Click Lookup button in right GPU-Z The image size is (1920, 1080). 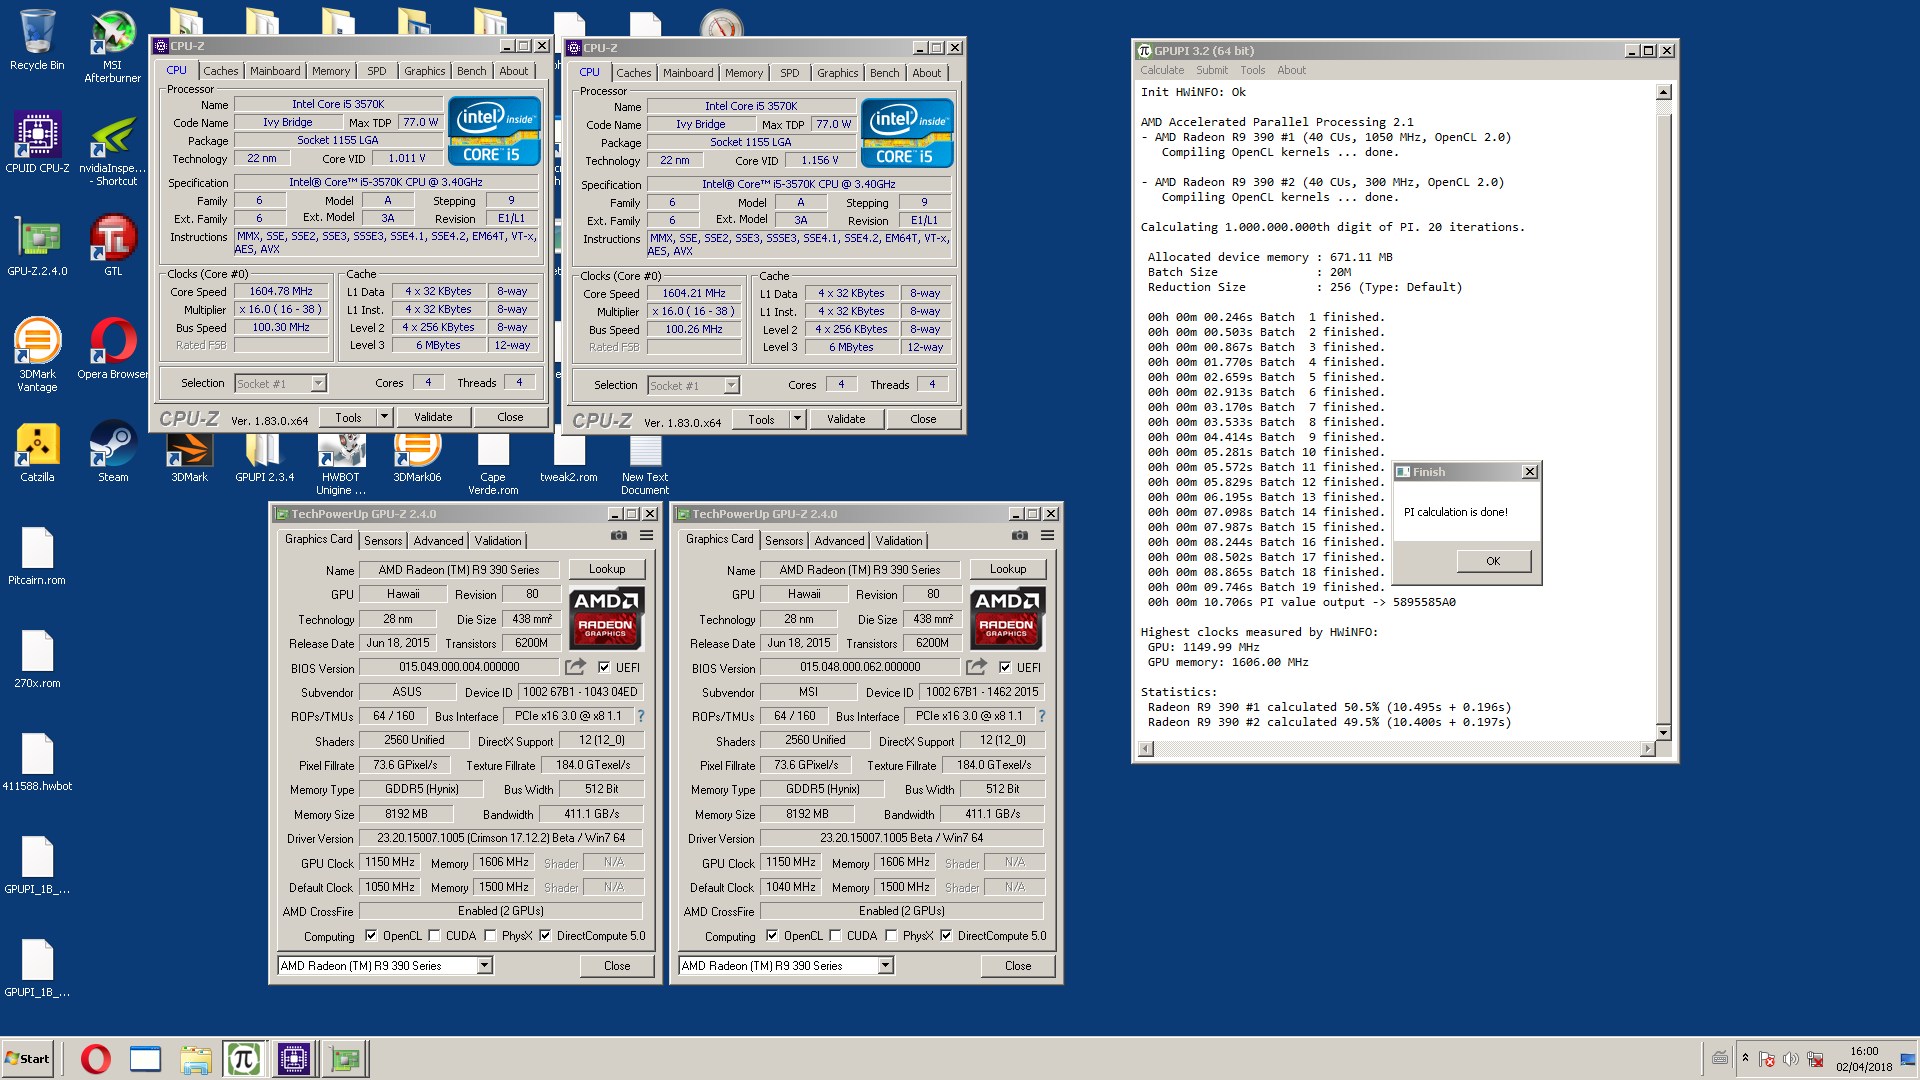pyautogui.click(x=1008, y=569)
